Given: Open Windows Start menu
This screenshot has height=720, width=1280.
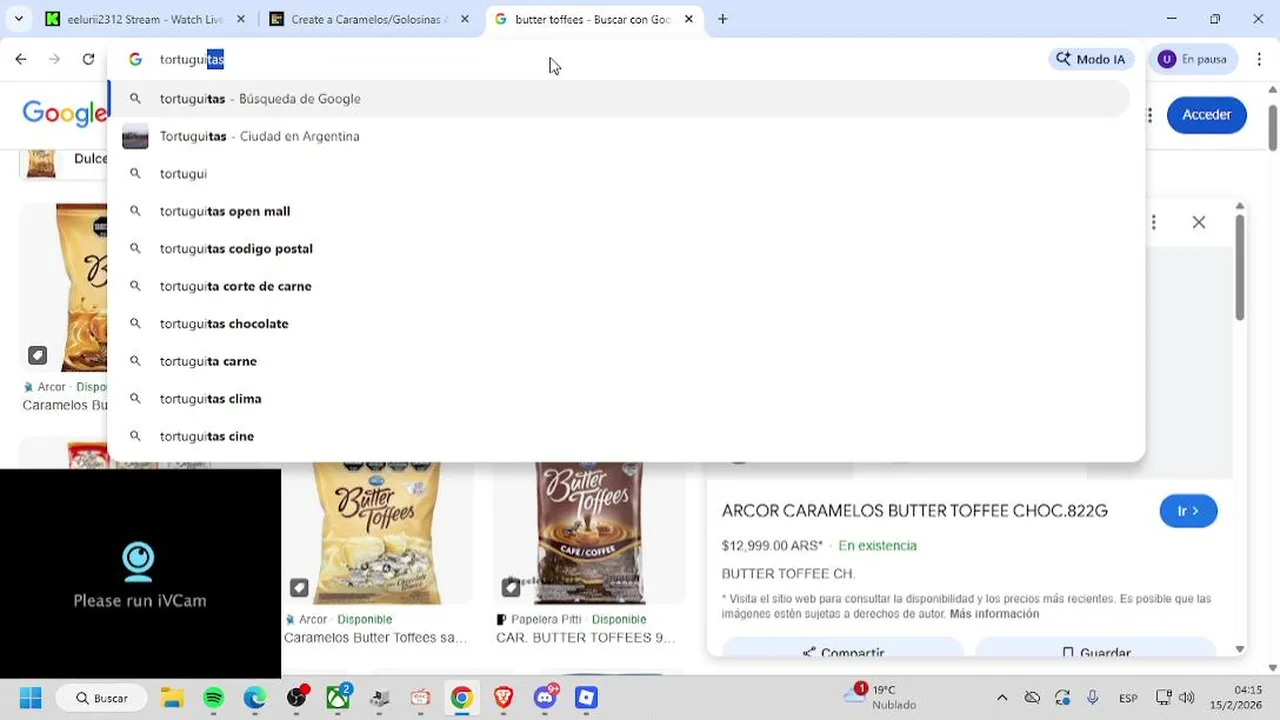Looking at the screenshot, I should 30,698.
